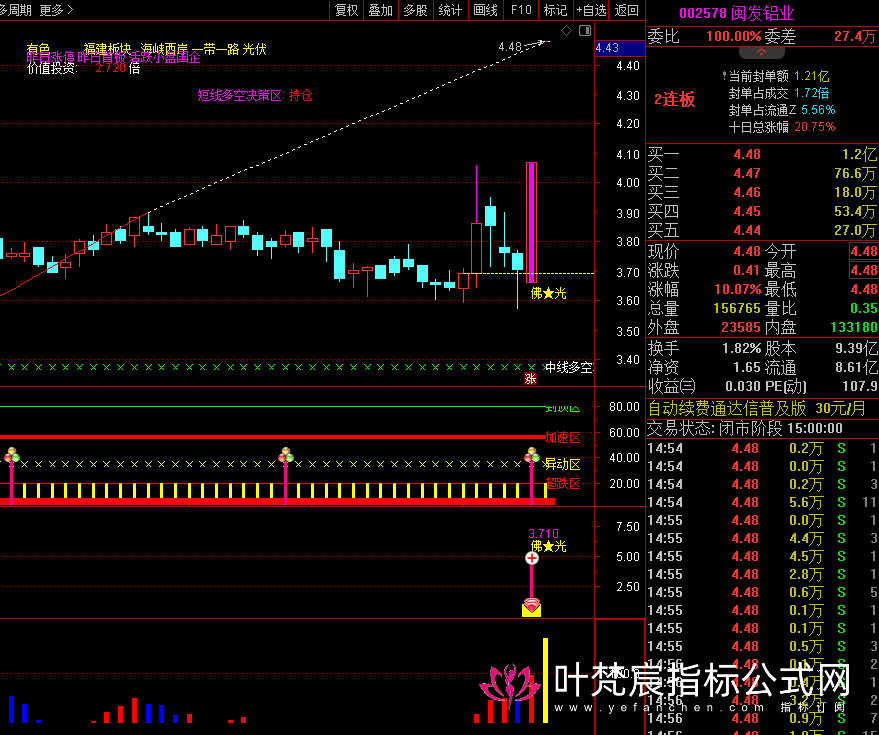Click the 复权 toolbar button
The height and width of the screenshot is (735, 879).
[x=346, y=10]
